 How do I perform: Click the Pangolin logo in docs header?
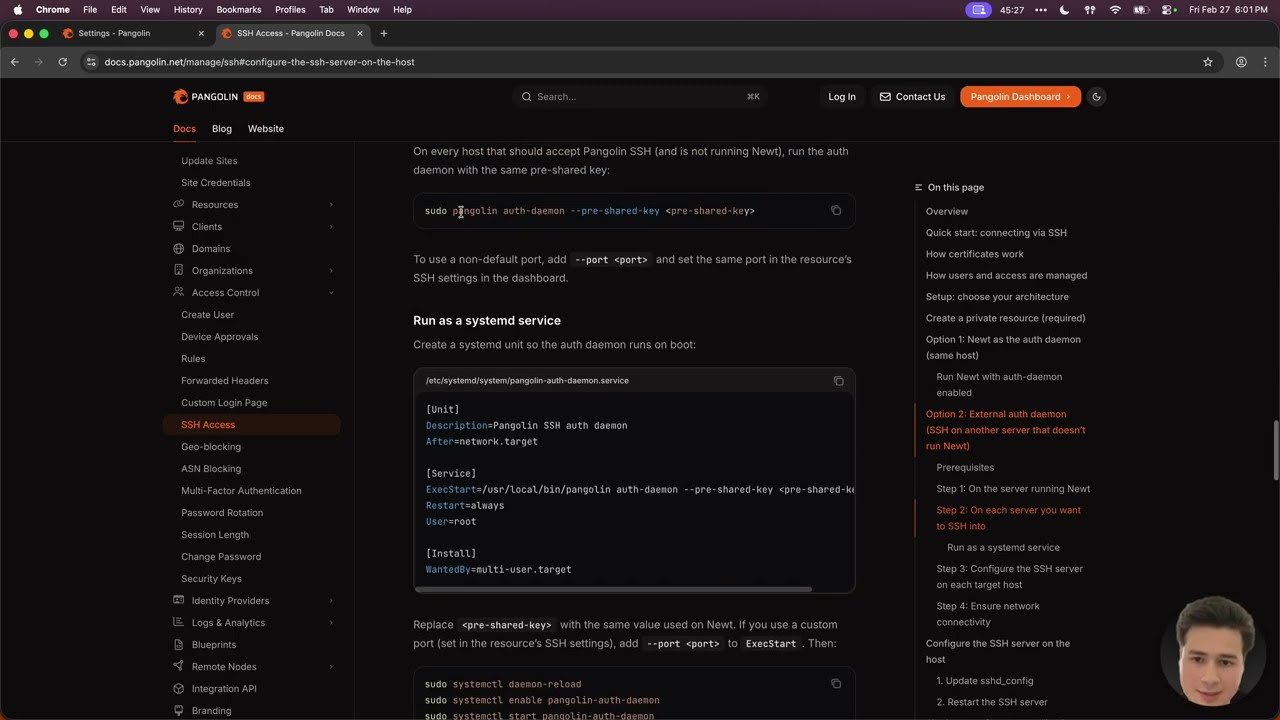click(x=218, y=97)
